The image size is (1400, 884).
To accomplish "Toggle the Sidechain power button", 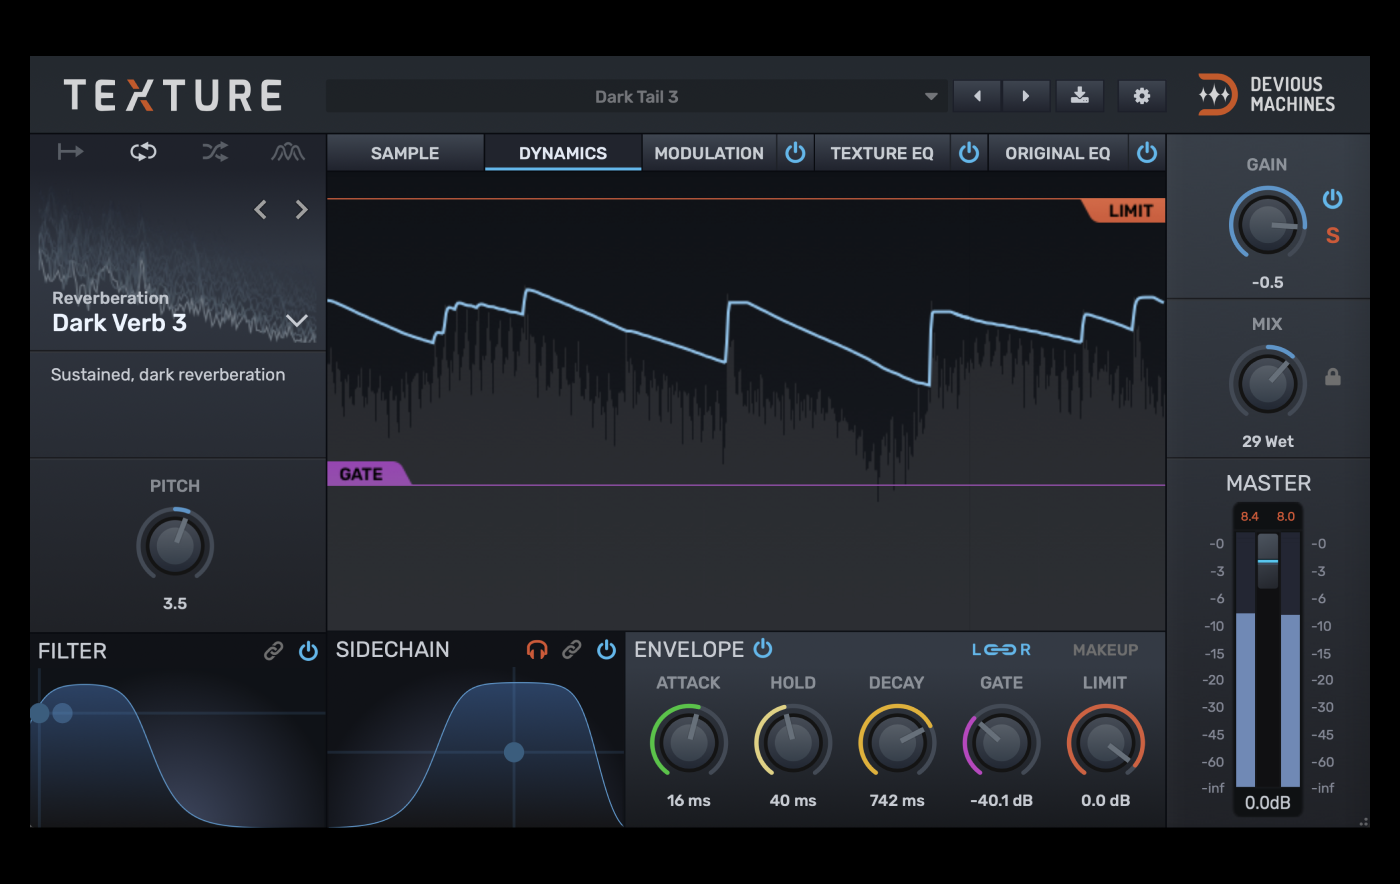I will (606, 650).
